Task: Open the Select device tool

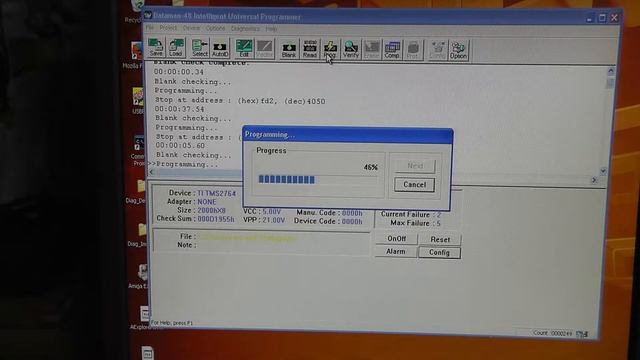Action: [200, 48]
